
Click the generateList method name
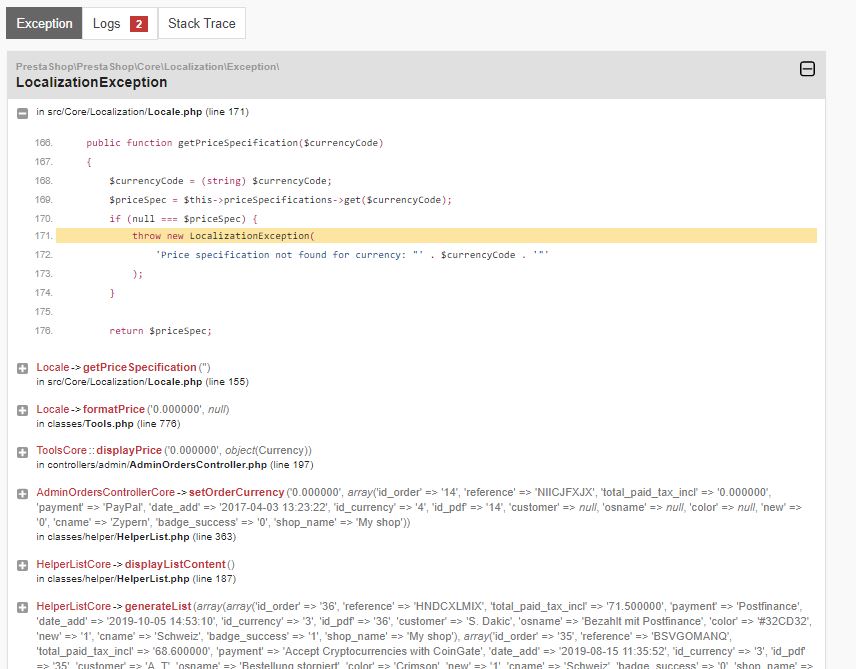point(158,606)
